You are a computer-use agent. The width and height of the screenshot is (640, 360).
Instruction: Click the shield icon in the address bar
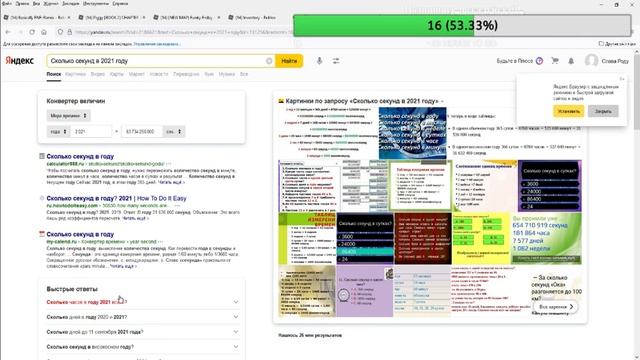click(60, 32)
